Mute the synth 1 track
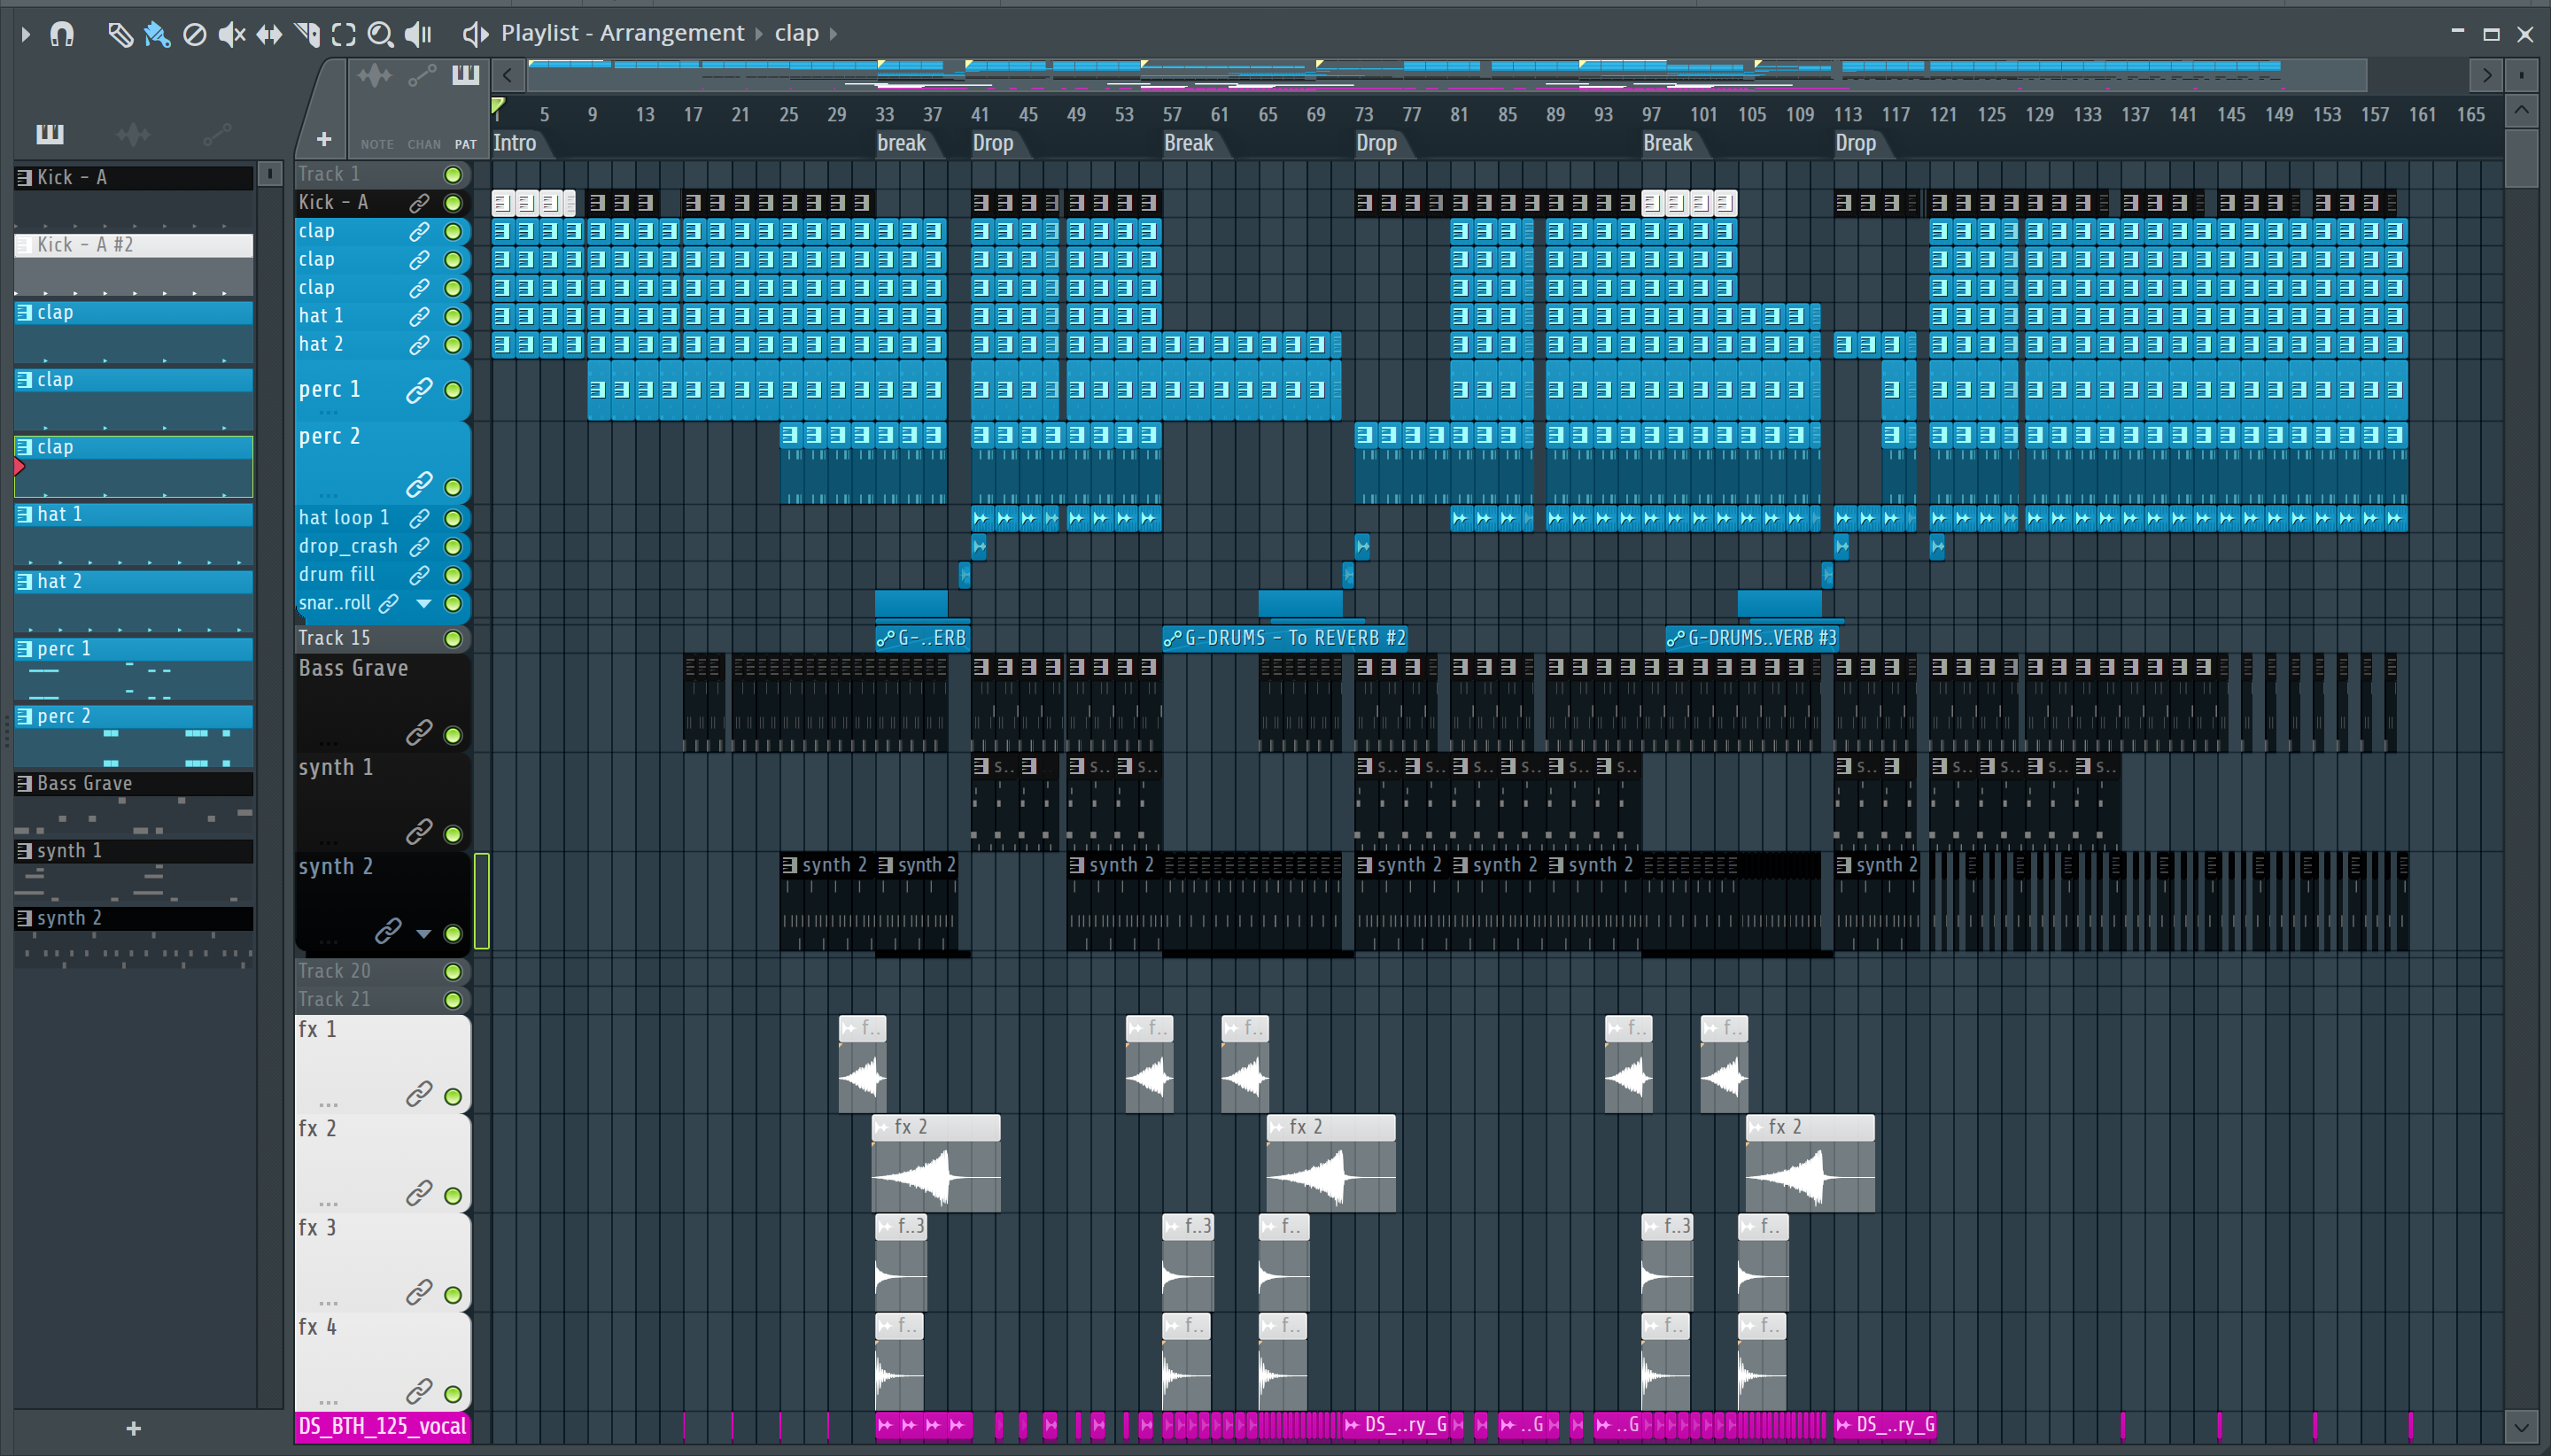This screenshot has width=2551, height=1456. tap(453, 834)
